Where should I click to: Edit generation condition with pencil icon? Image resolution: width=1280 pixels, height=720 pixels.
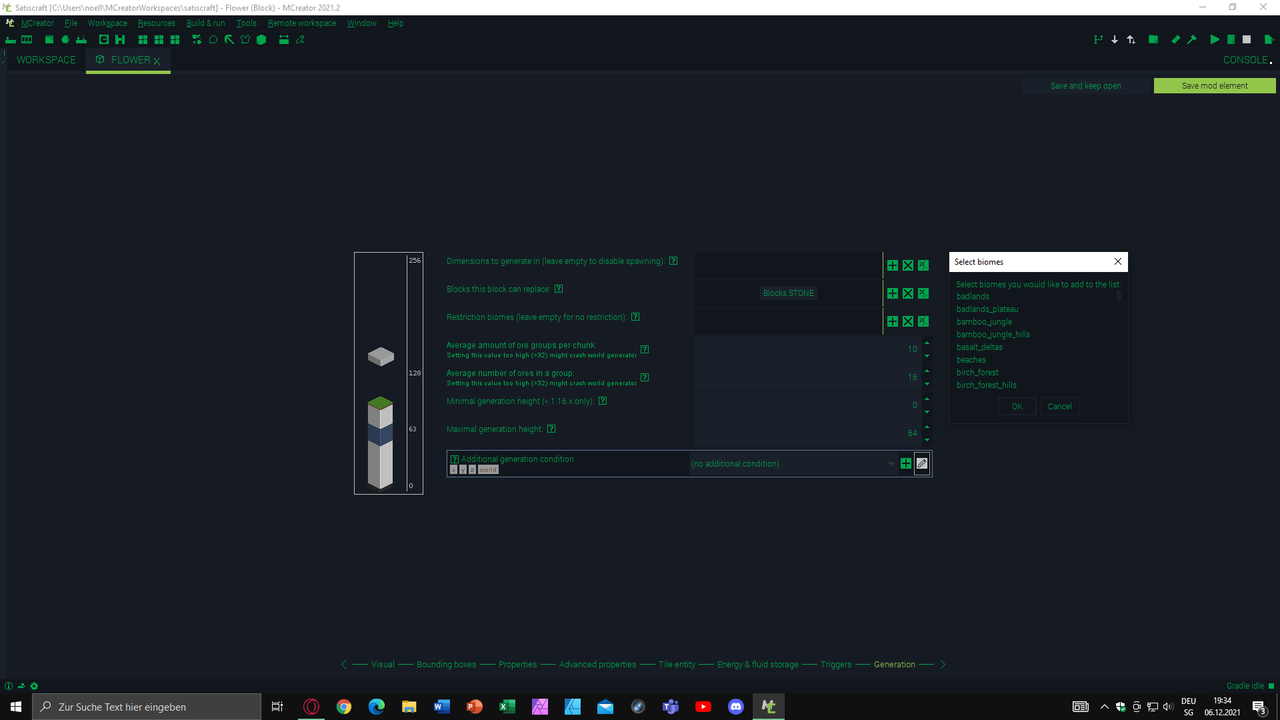click(x=922, y=464)
